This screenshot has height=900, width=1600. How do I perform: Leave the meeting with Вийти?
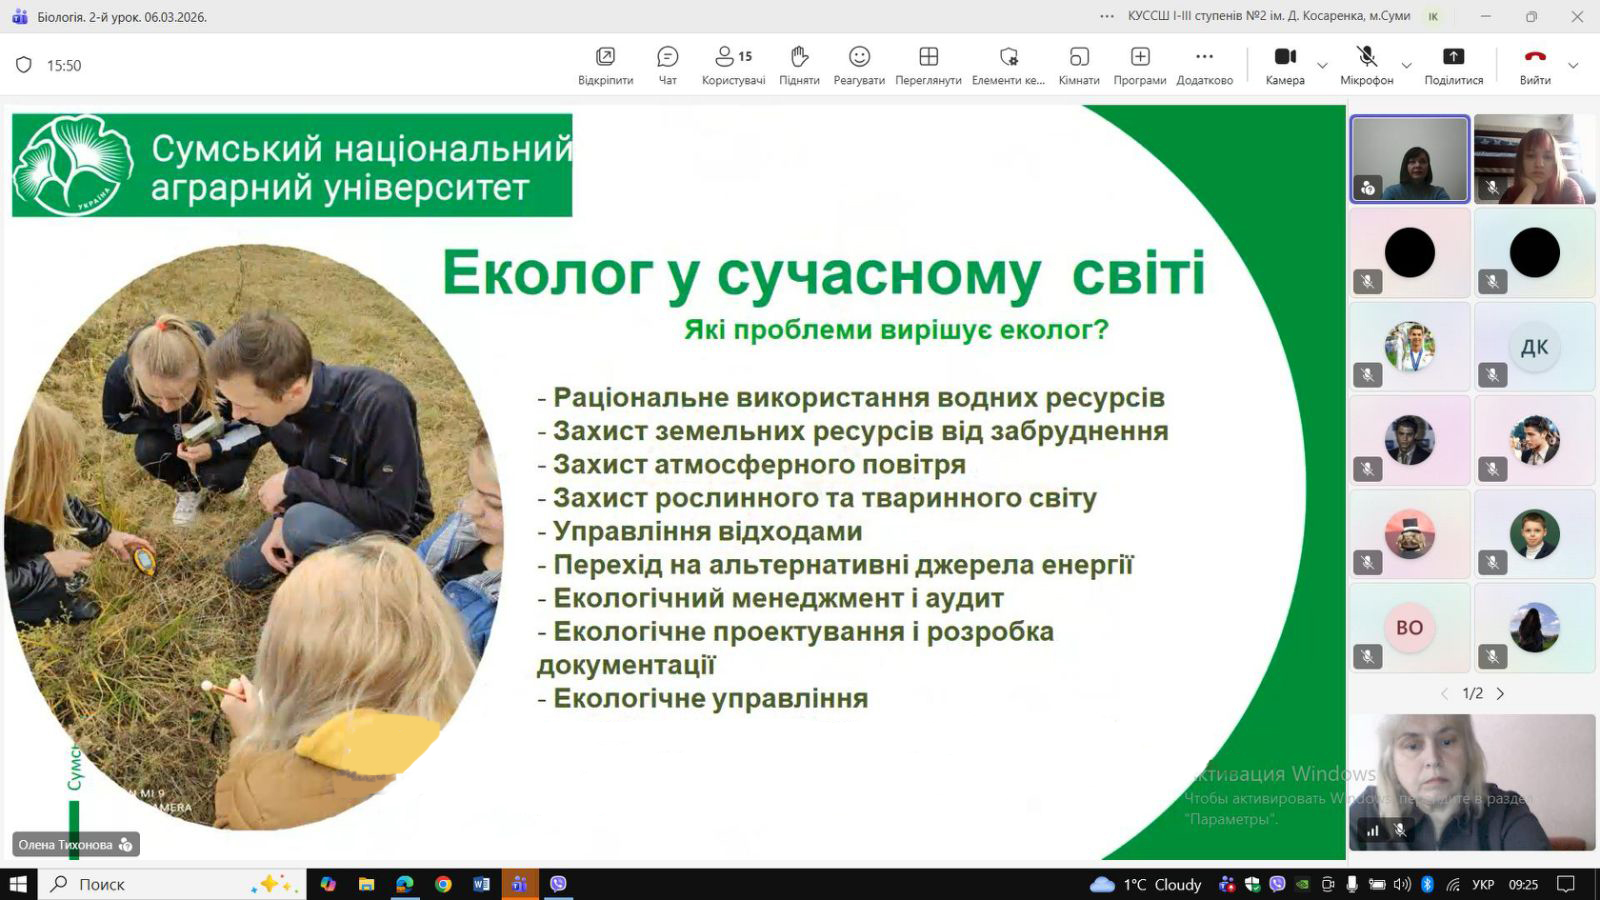pyautogui.click(x=1535, y=65)
